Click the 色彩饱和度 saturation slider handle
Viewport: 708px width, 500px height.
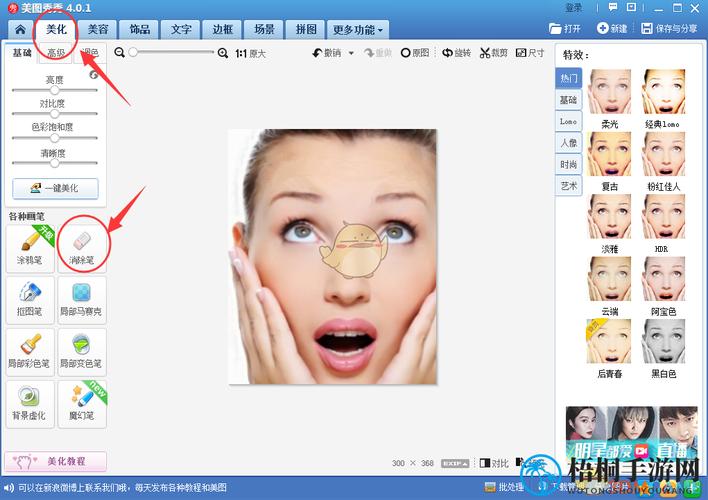pyautogui.click(x=55, y=138)
